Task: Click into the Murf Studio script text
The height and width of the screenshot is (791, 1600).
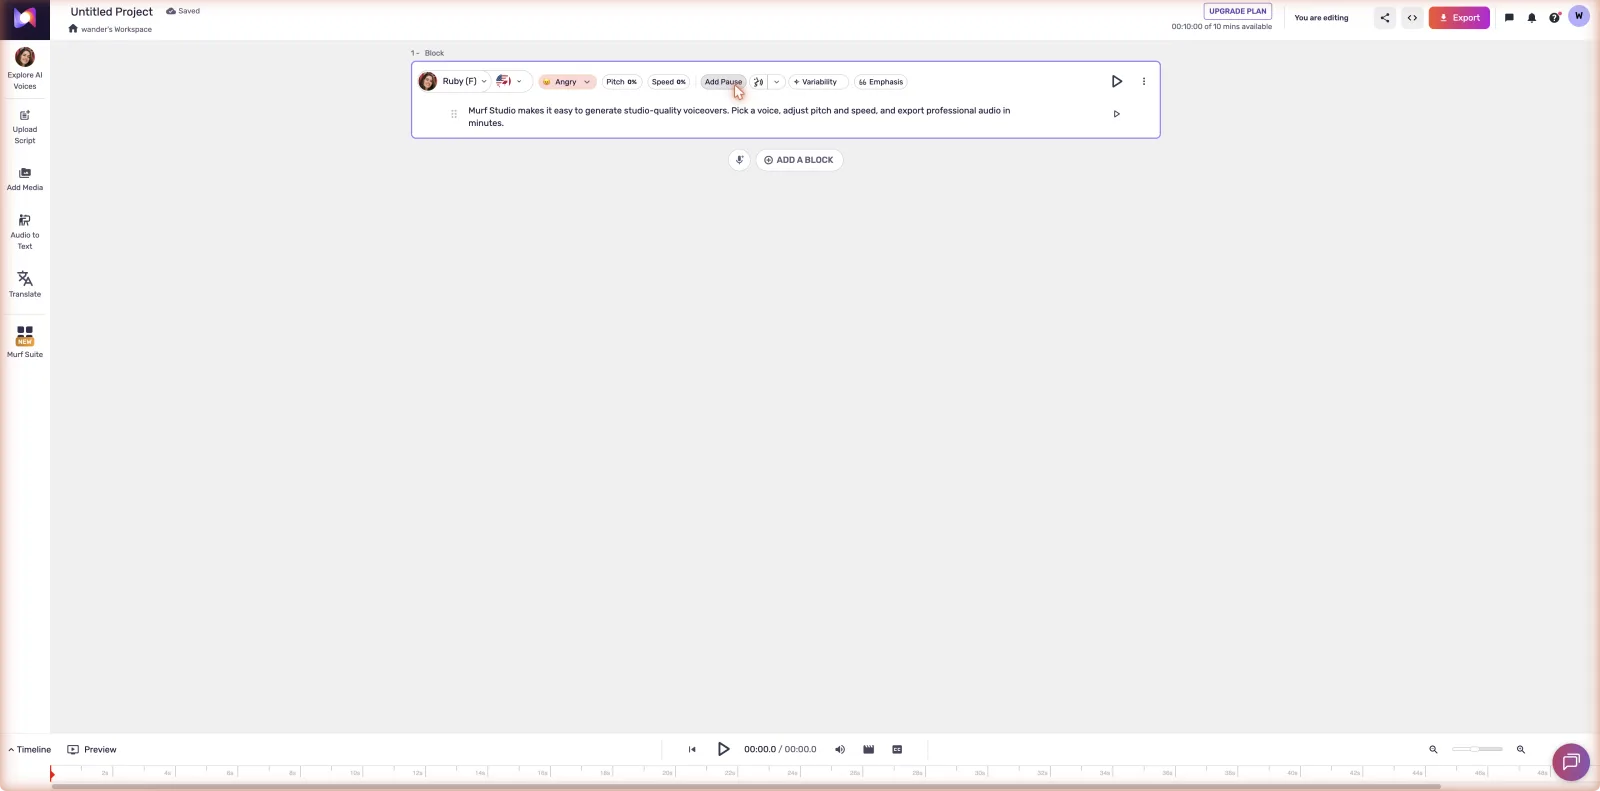Action: 739,117
